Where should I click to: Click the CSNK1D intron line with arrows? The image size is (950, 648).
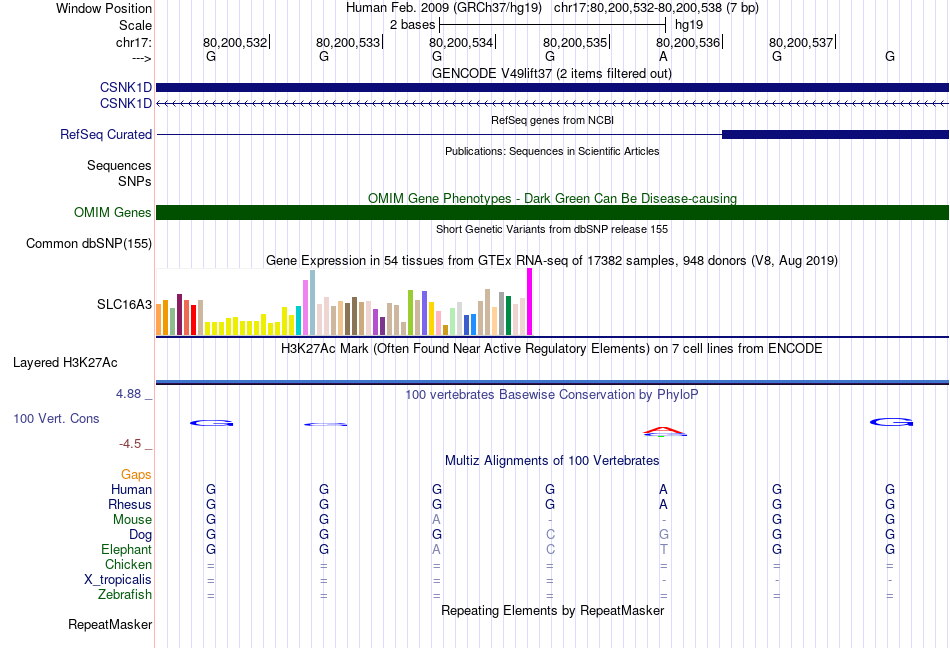[x=552, y=104]
